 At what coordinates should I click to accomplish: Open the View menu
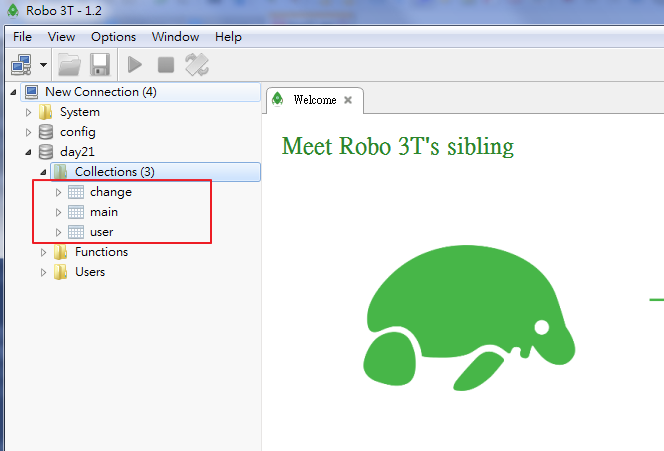click(x=61, y=37)
